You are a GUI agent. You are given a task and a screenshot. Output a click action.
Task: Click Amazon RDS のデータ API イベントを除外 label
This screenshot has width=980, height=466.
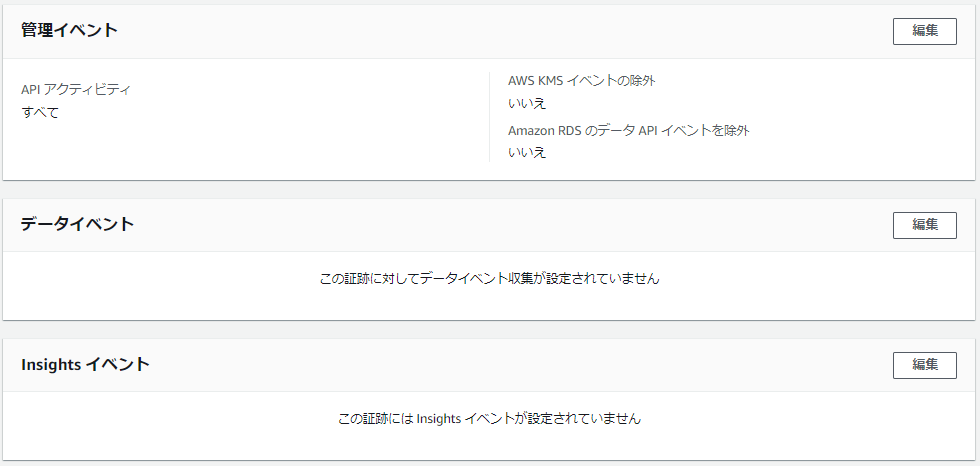629,130
